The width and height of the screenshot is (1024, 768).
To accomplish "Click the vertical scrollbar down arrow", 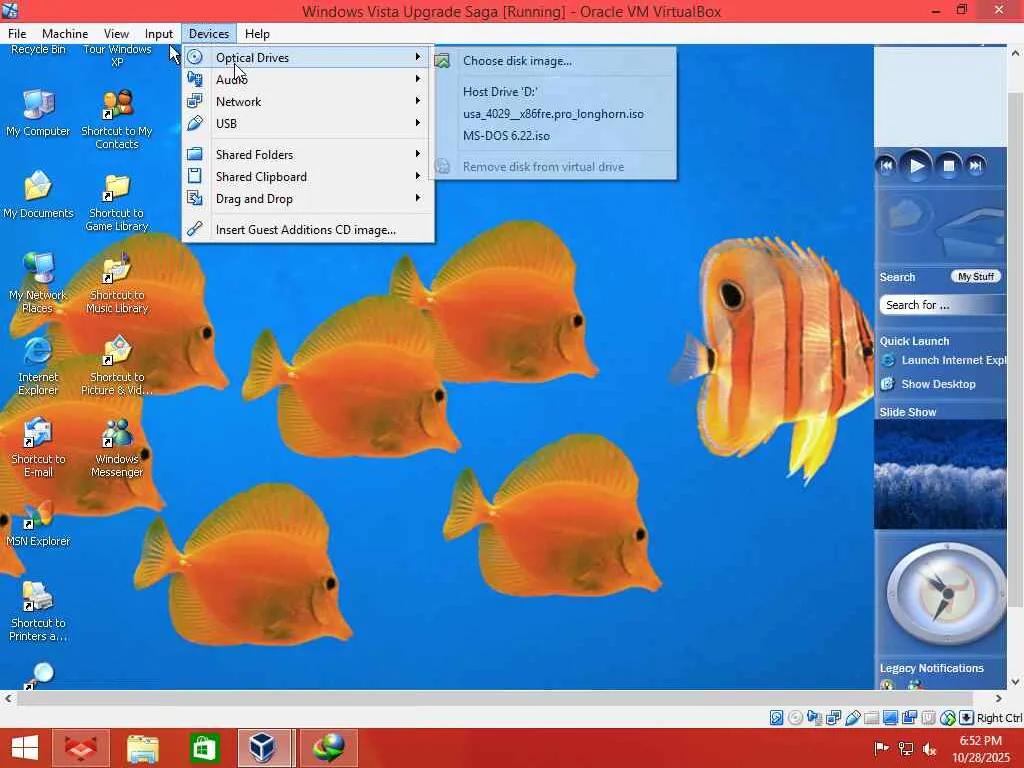I will (x=1016, y=682).
